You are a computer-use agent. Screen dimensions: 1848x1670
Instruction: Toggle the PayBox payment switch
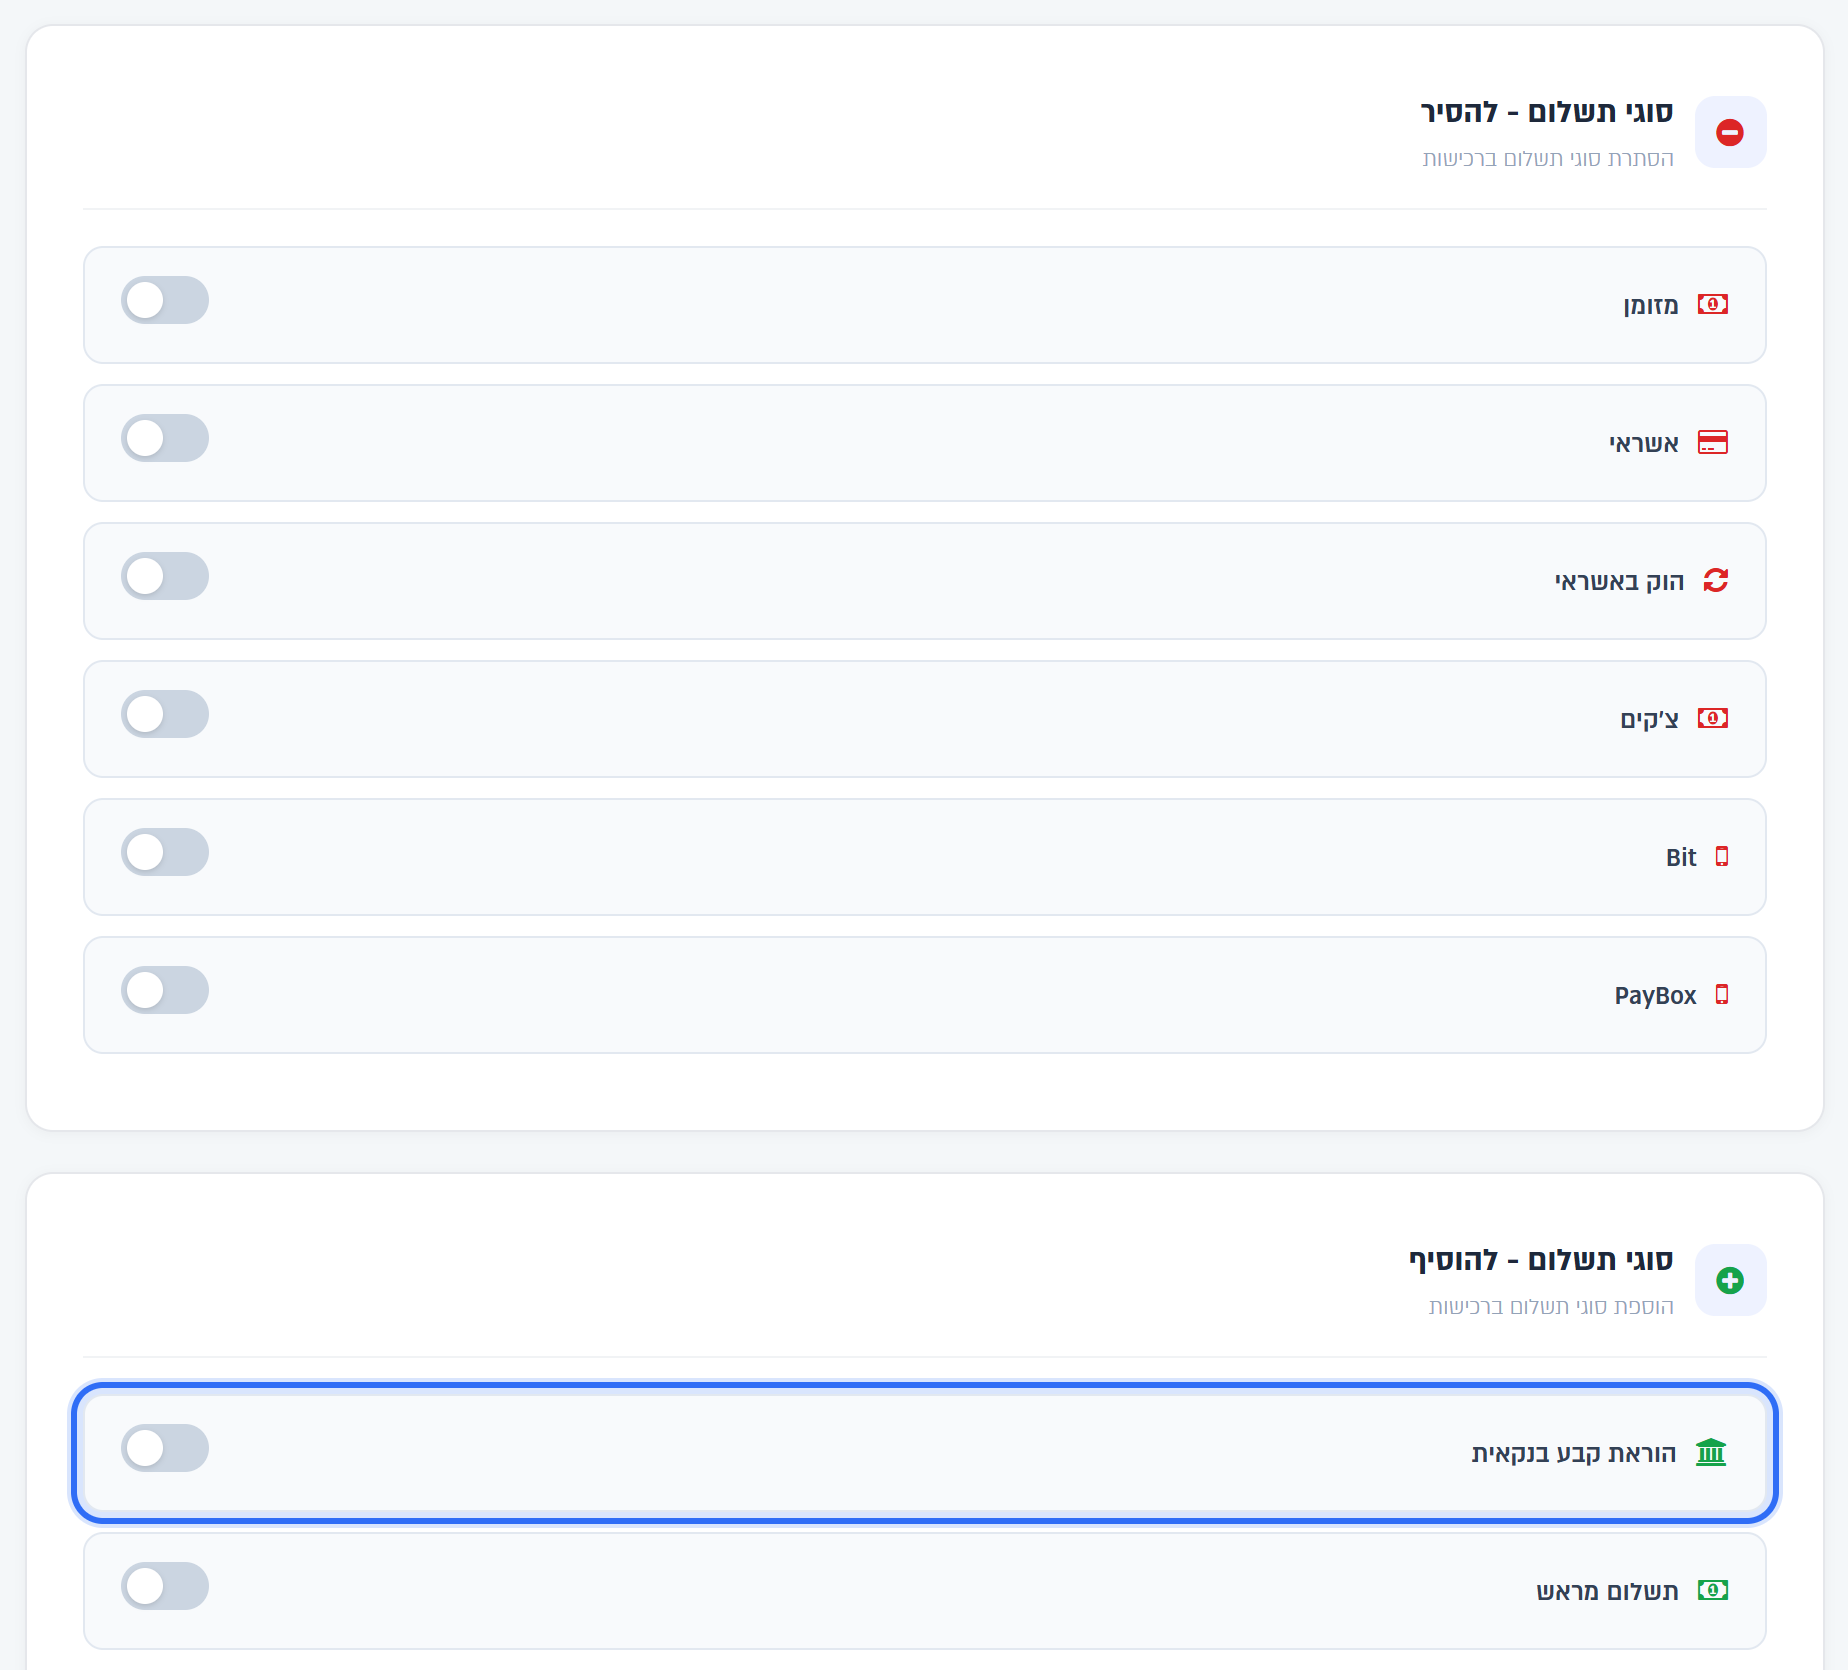click(165, 990)
